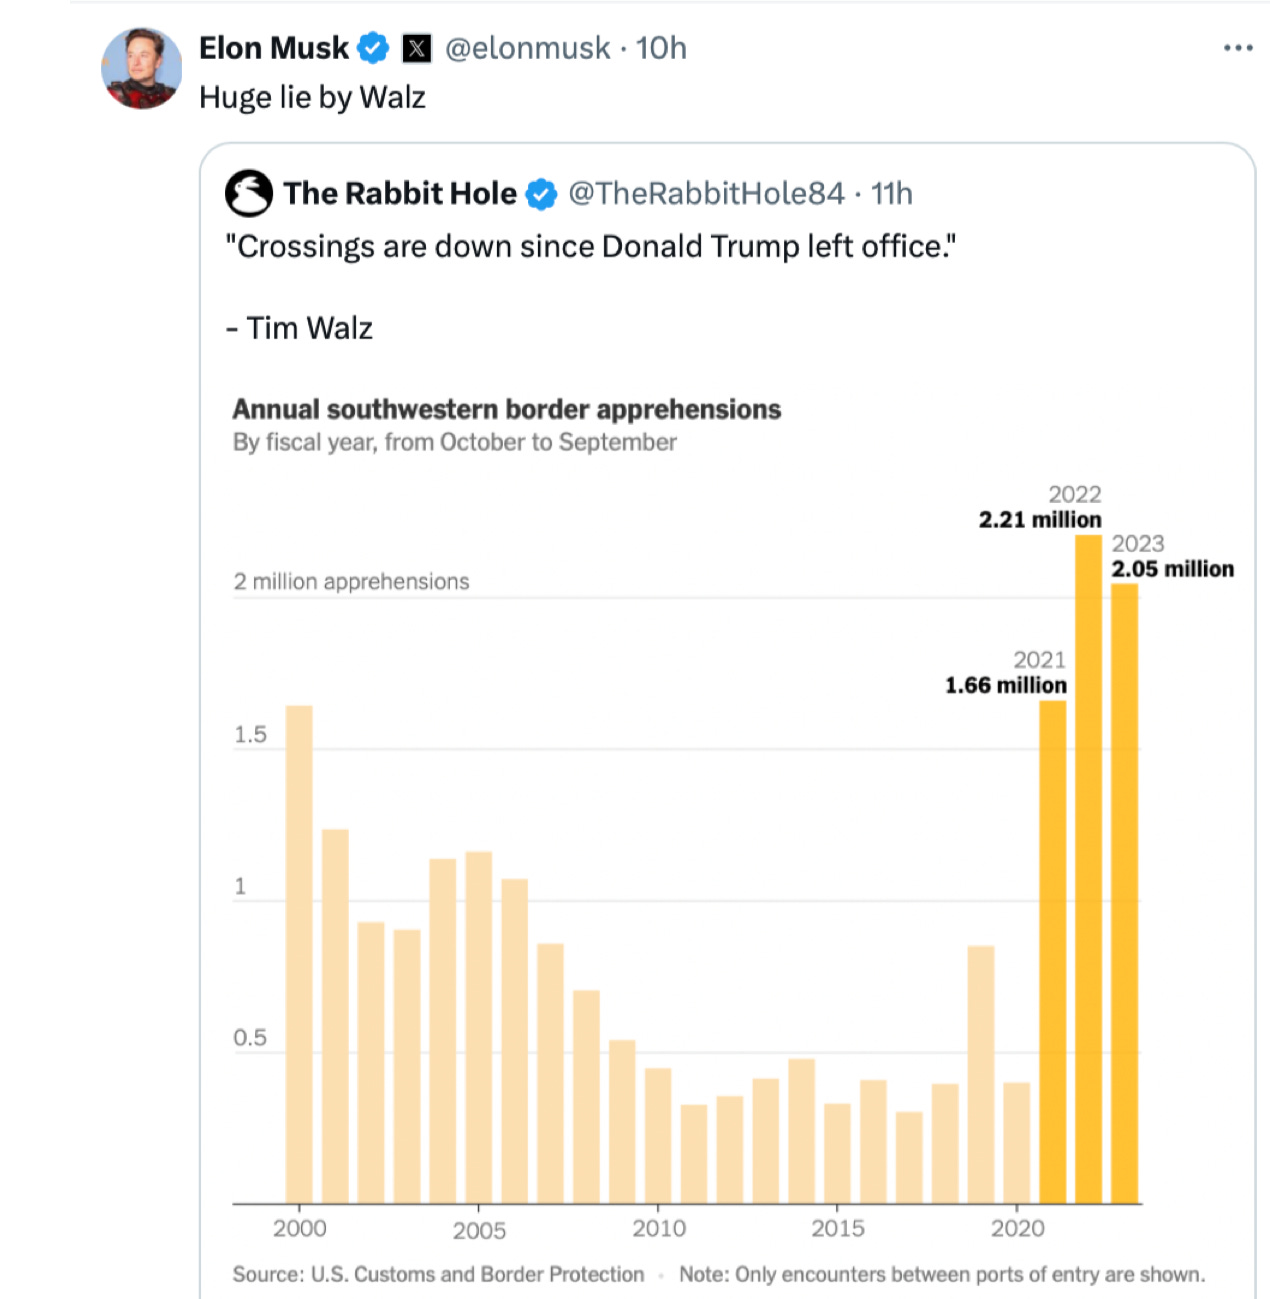1270x1299 pixels.
Task: Open The Rabbit Hole display name
Action: (399, 193)
